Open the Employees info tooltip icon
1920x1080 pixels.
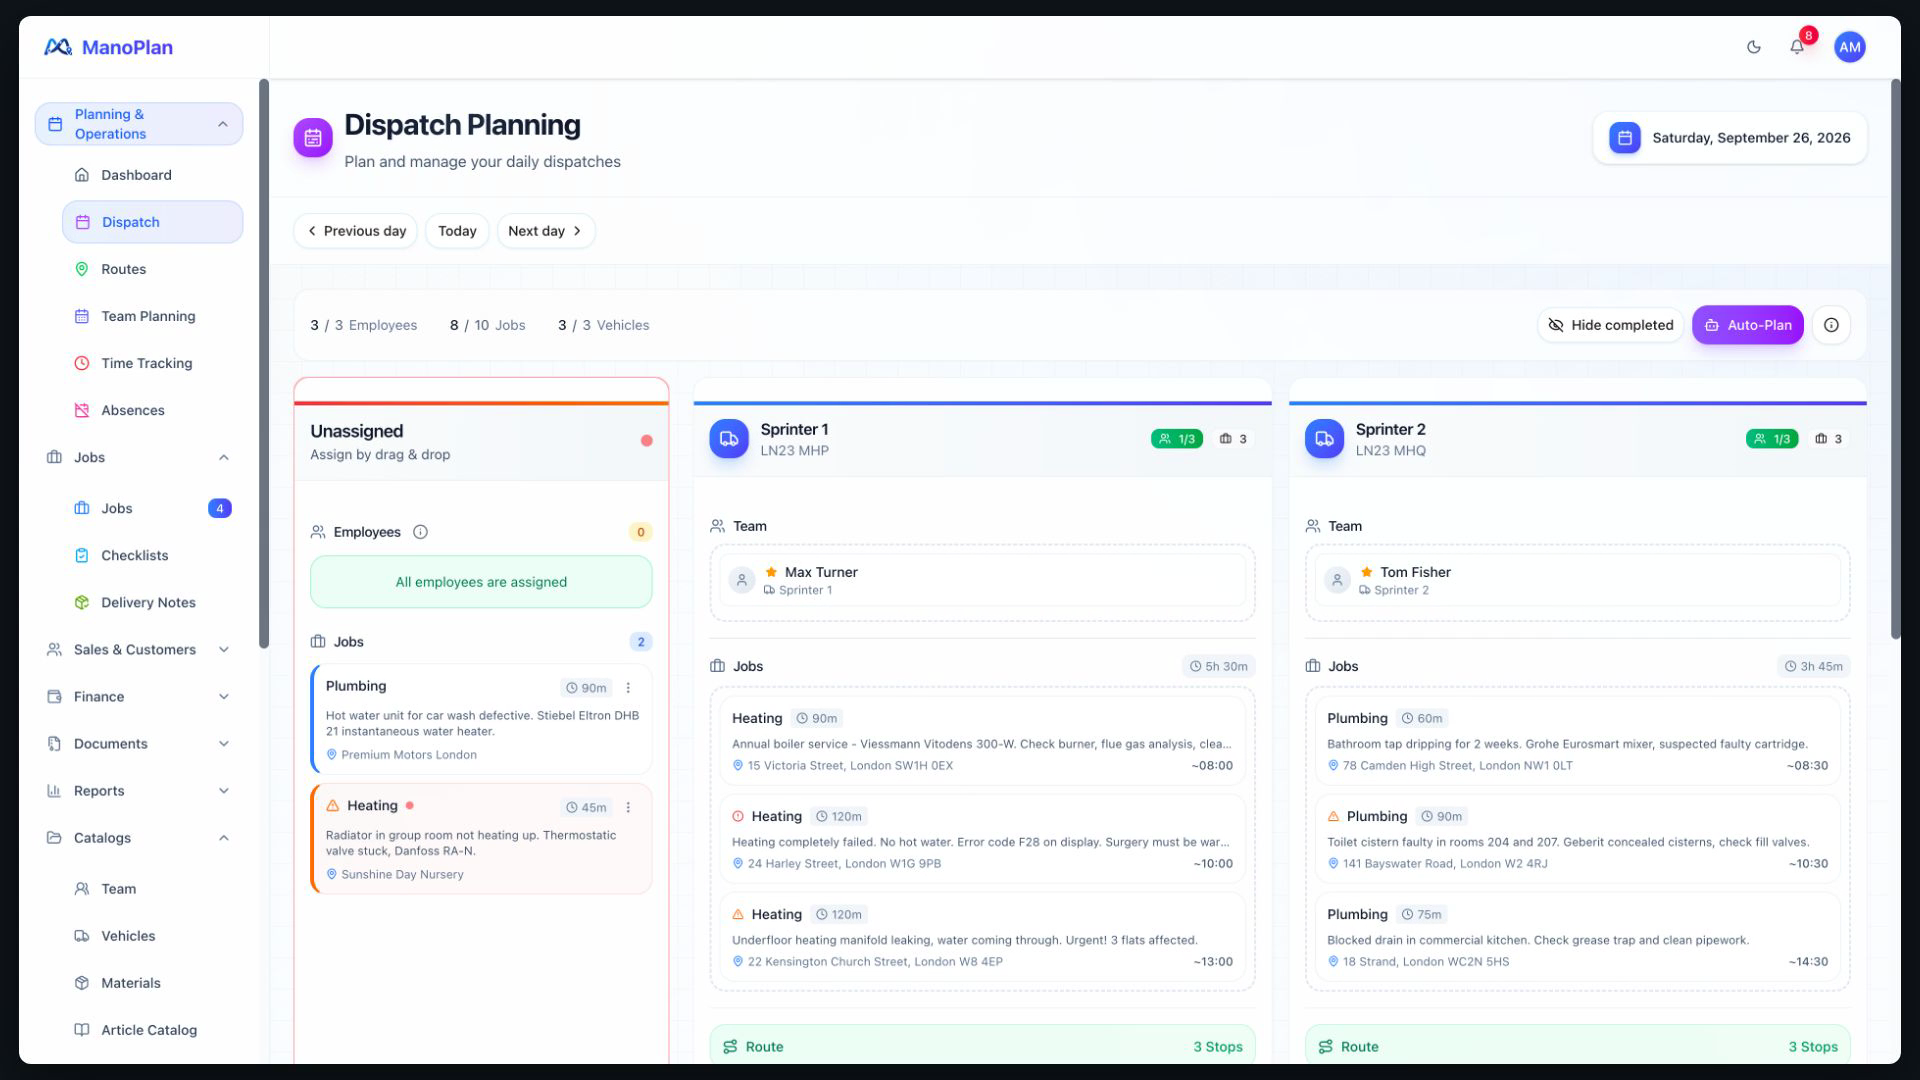(420, 532)
